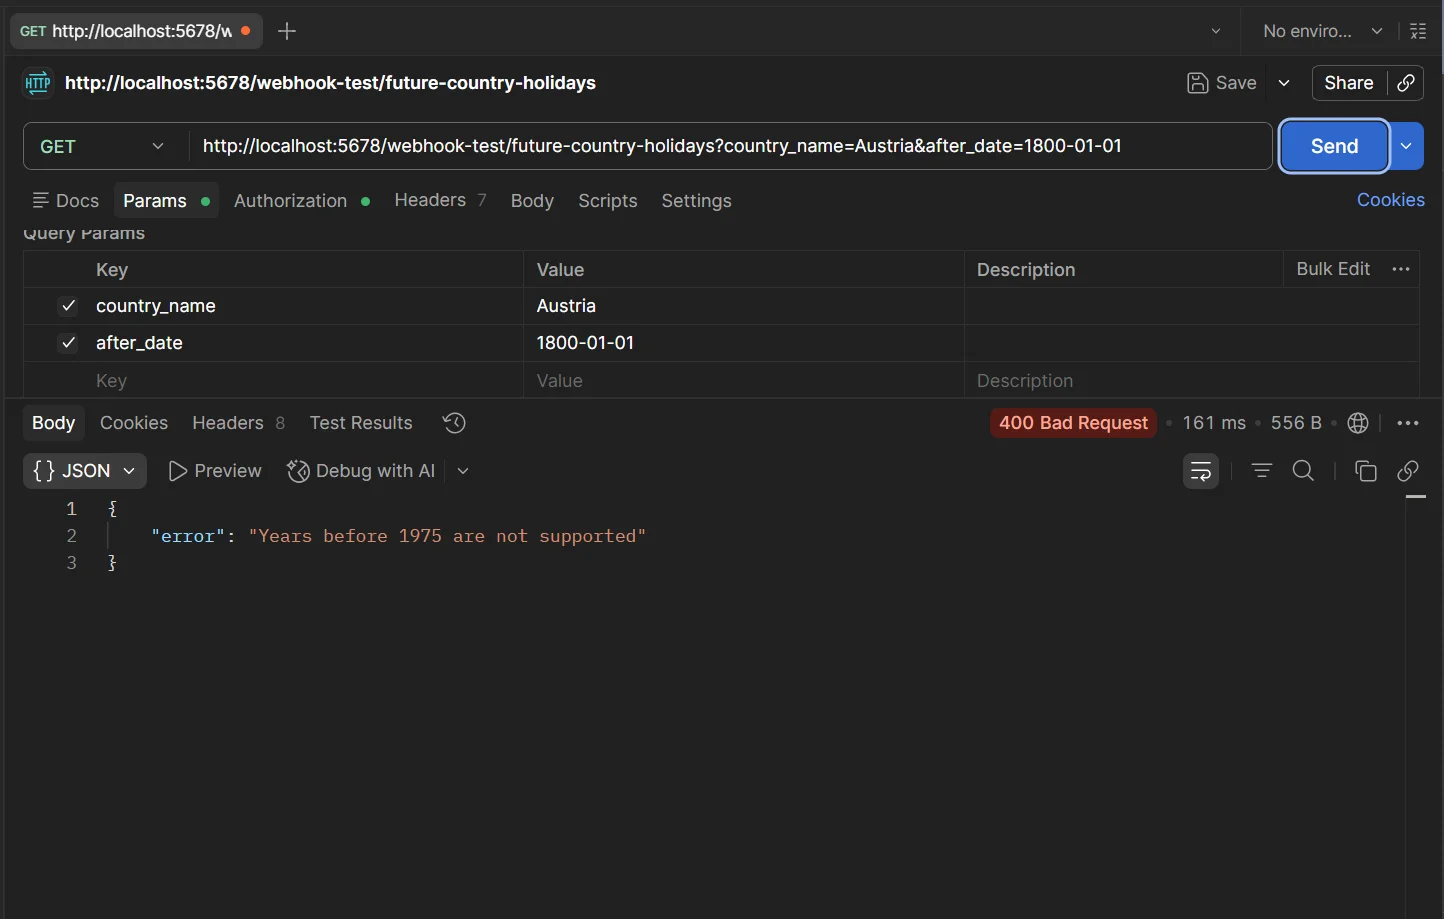Viewport: 1444px width, 919px height.
Task: Open the environment quick look icon
Action: coord(1418,31)
